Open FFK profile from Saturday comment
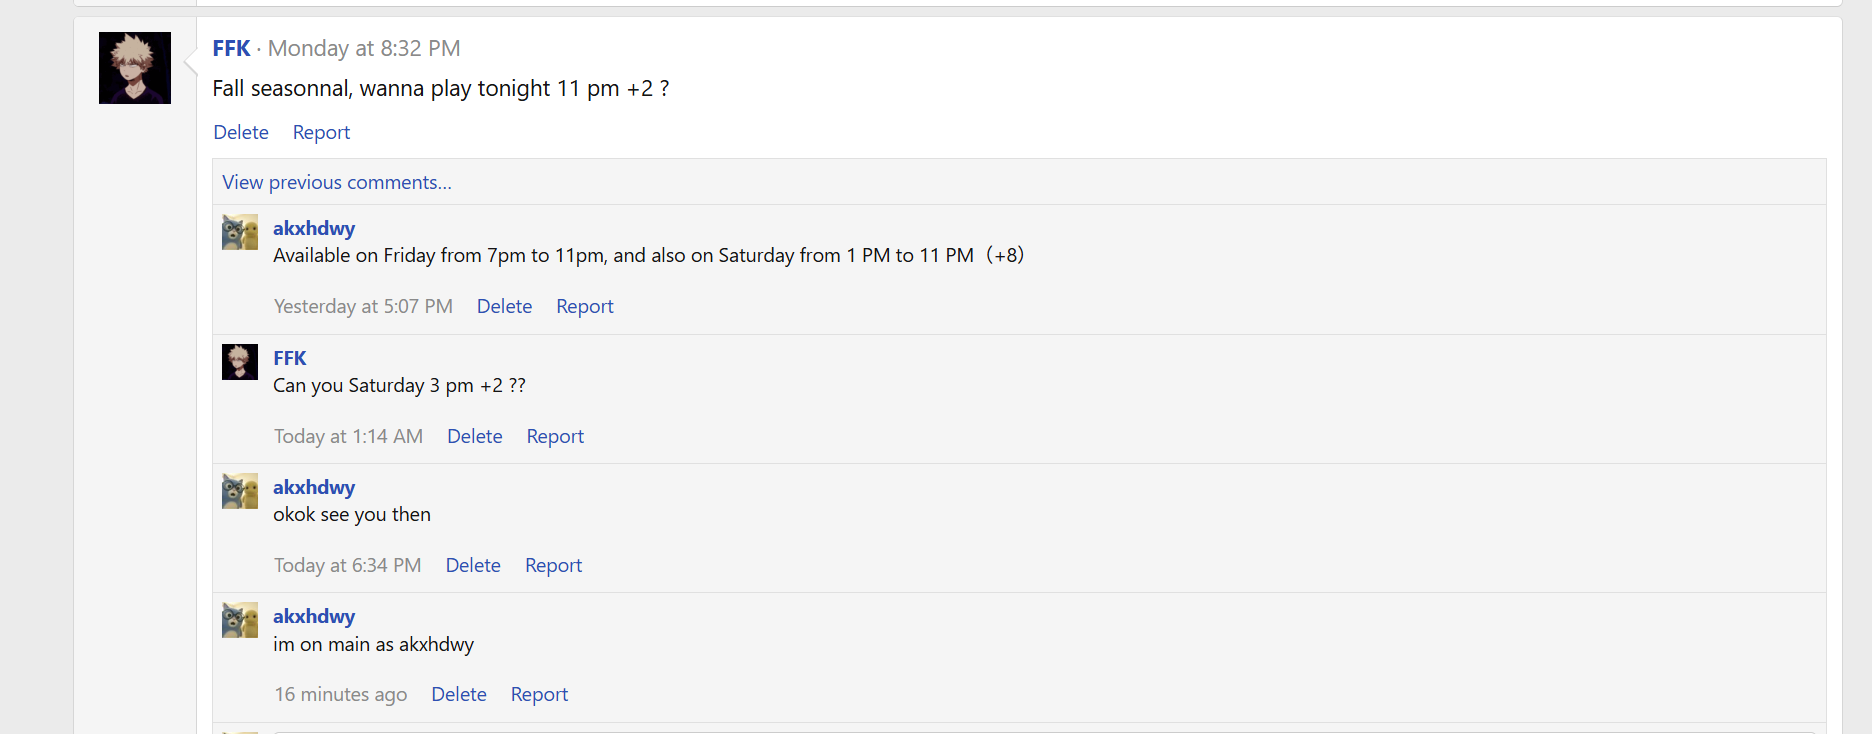Screen dimensions: 1872x734 (x=290, y=358)
